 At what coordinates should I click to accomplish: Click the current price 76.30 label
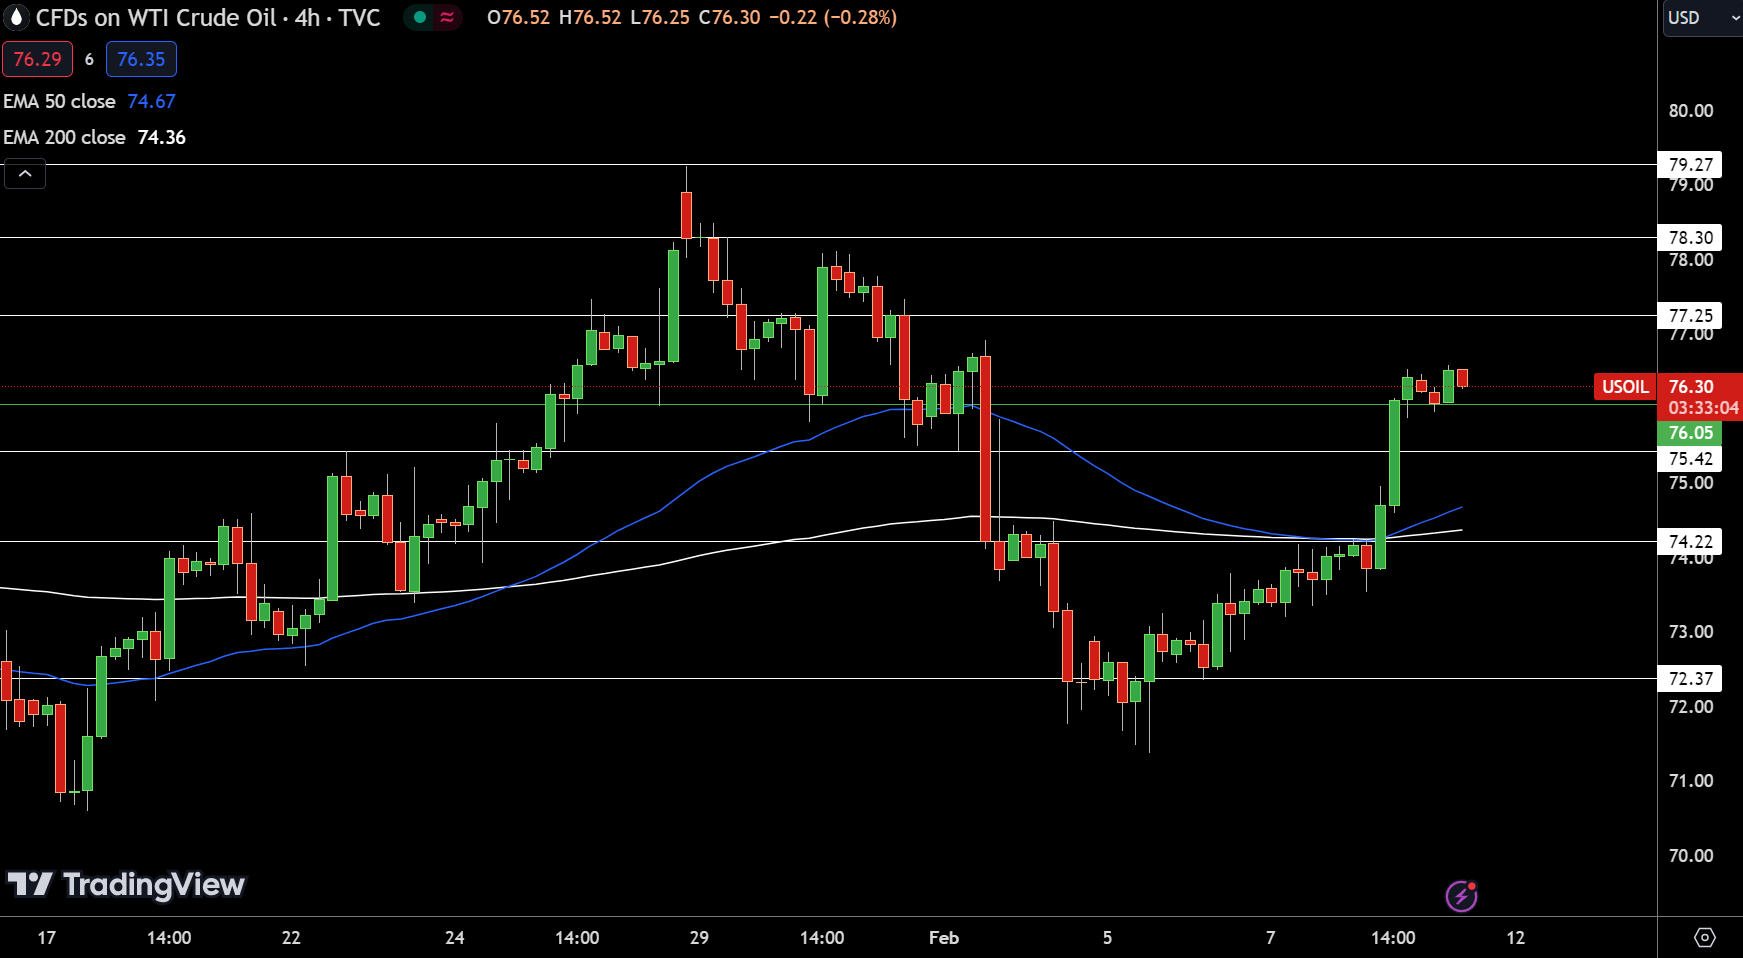coord(1691,386)
